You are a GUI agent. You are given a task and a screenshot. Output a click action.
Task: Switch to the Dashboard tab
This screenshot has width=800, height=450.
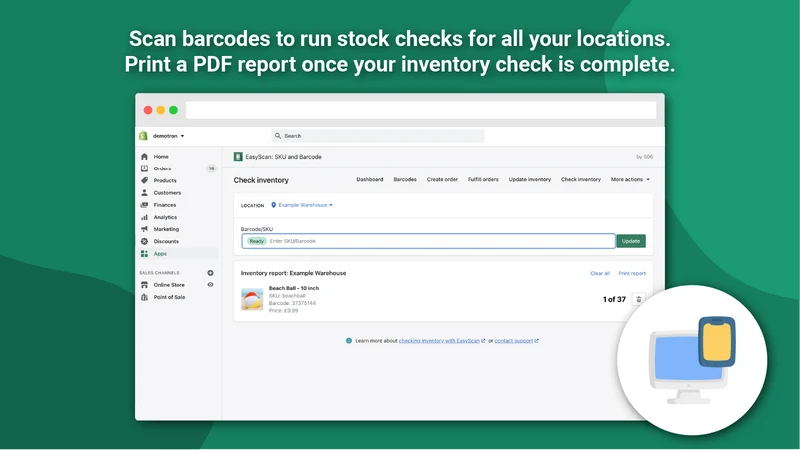point(370,180)
